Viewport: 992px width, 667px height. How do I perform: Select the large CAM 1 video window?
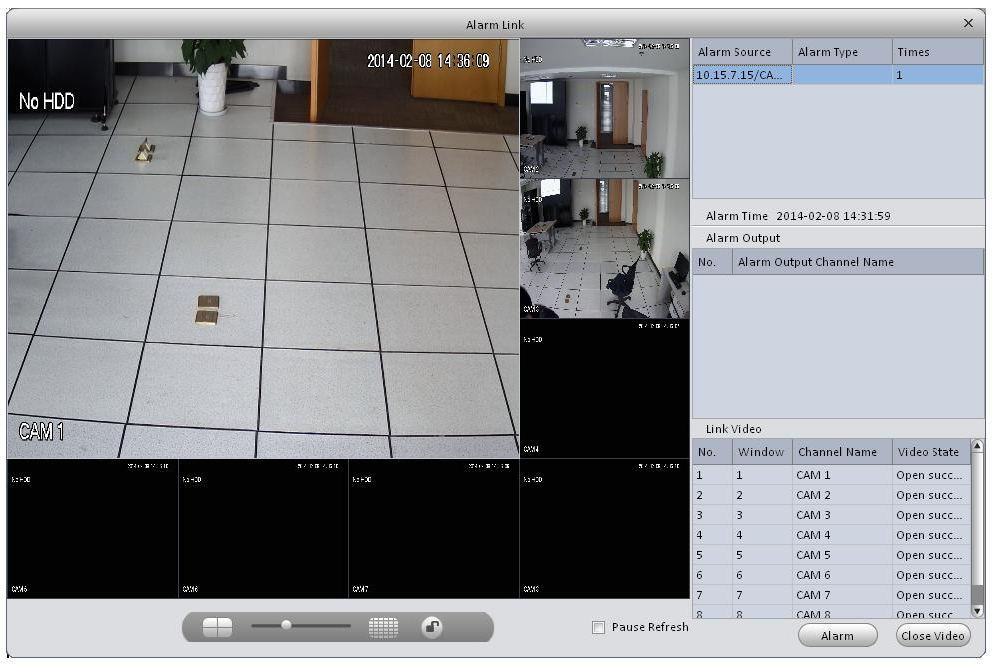tap(263, 248)
